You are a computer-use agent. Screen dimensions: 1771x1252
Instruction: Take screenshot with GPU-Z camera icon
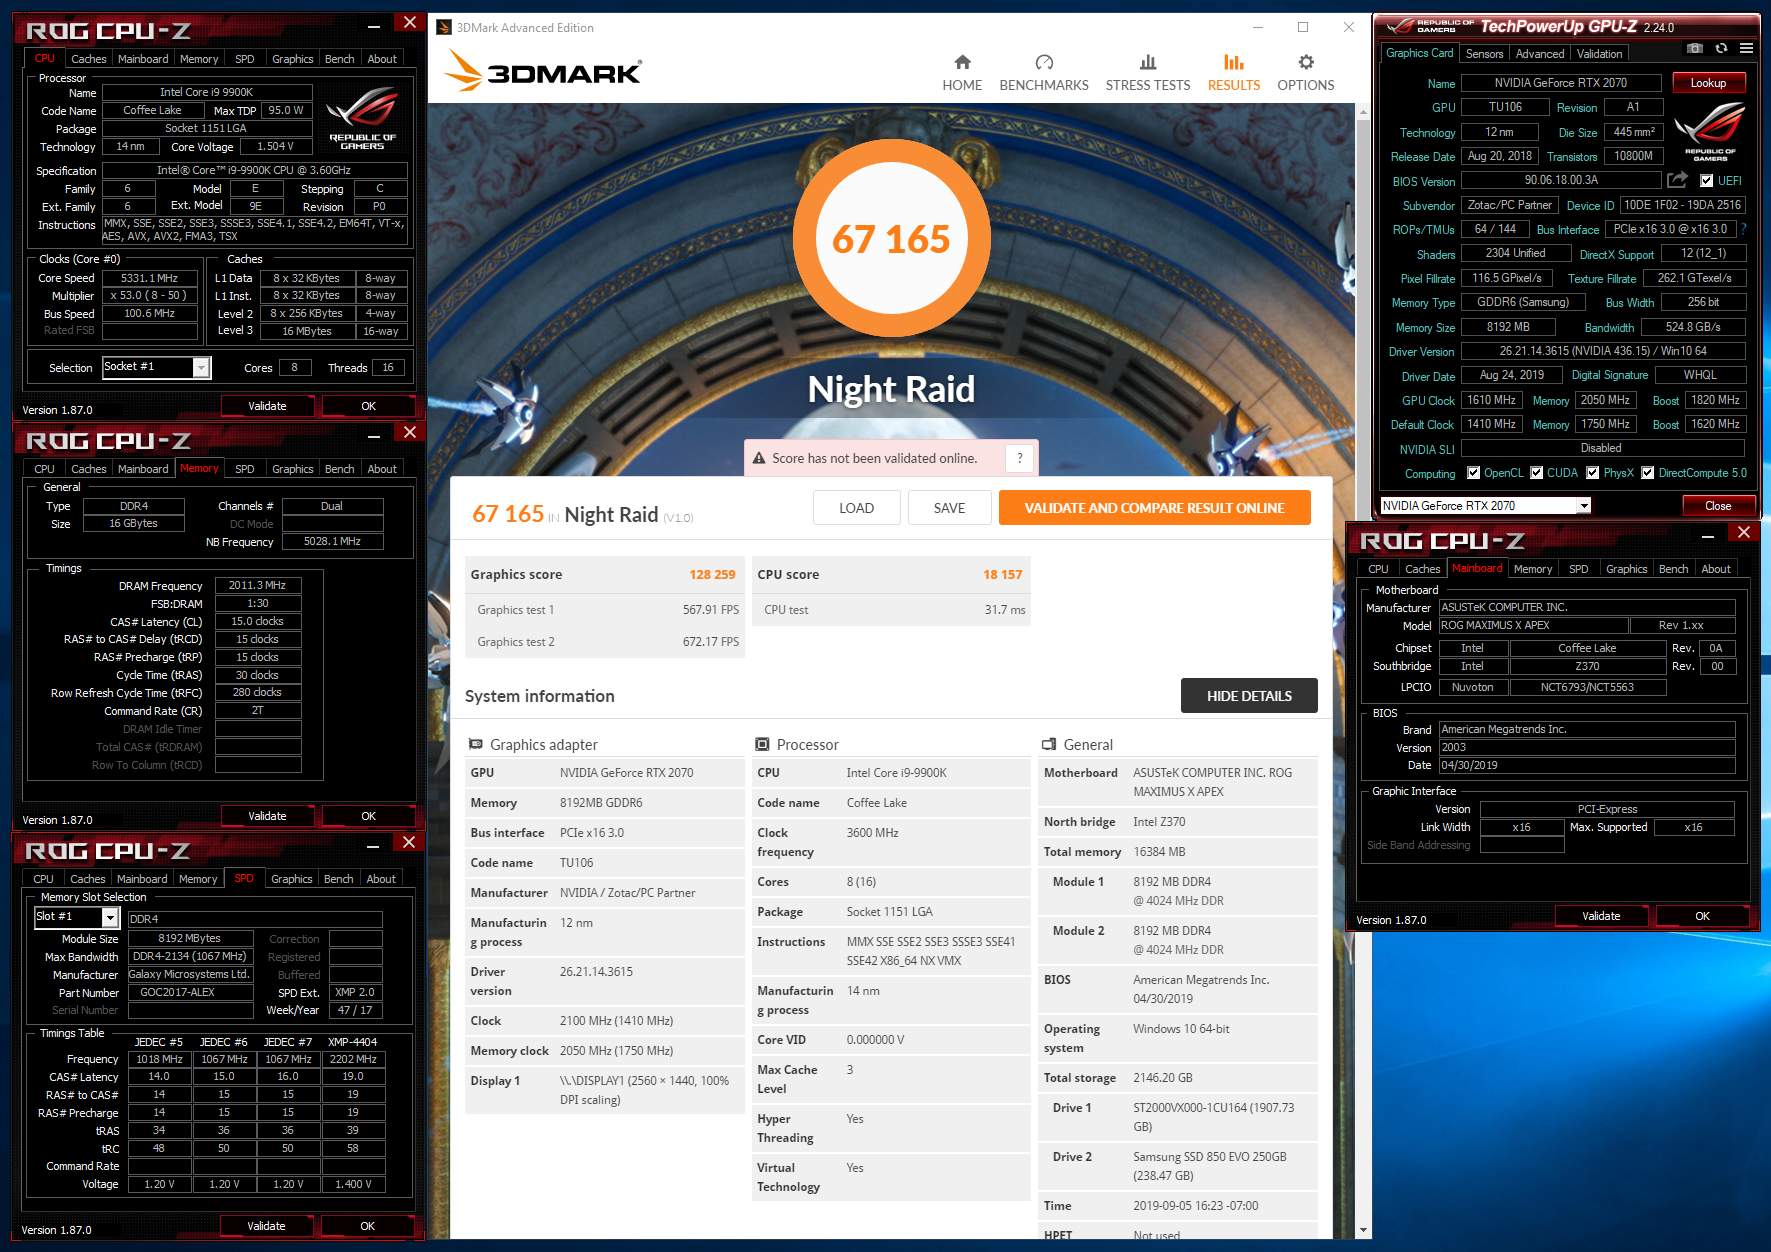[x=1694, y=48]
